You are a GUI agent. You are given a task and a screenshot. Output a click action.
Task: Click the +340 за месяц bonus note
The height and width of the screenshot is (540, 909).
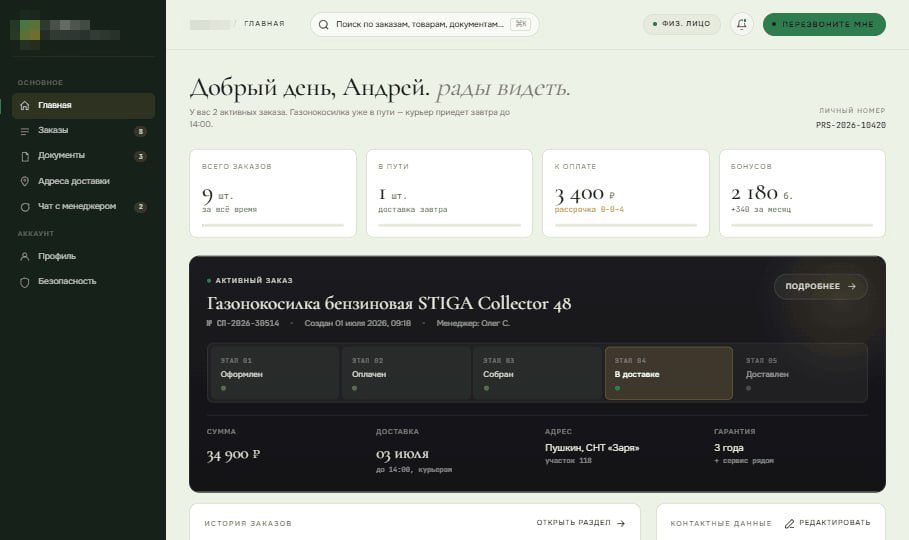click(x=761, y=209)
